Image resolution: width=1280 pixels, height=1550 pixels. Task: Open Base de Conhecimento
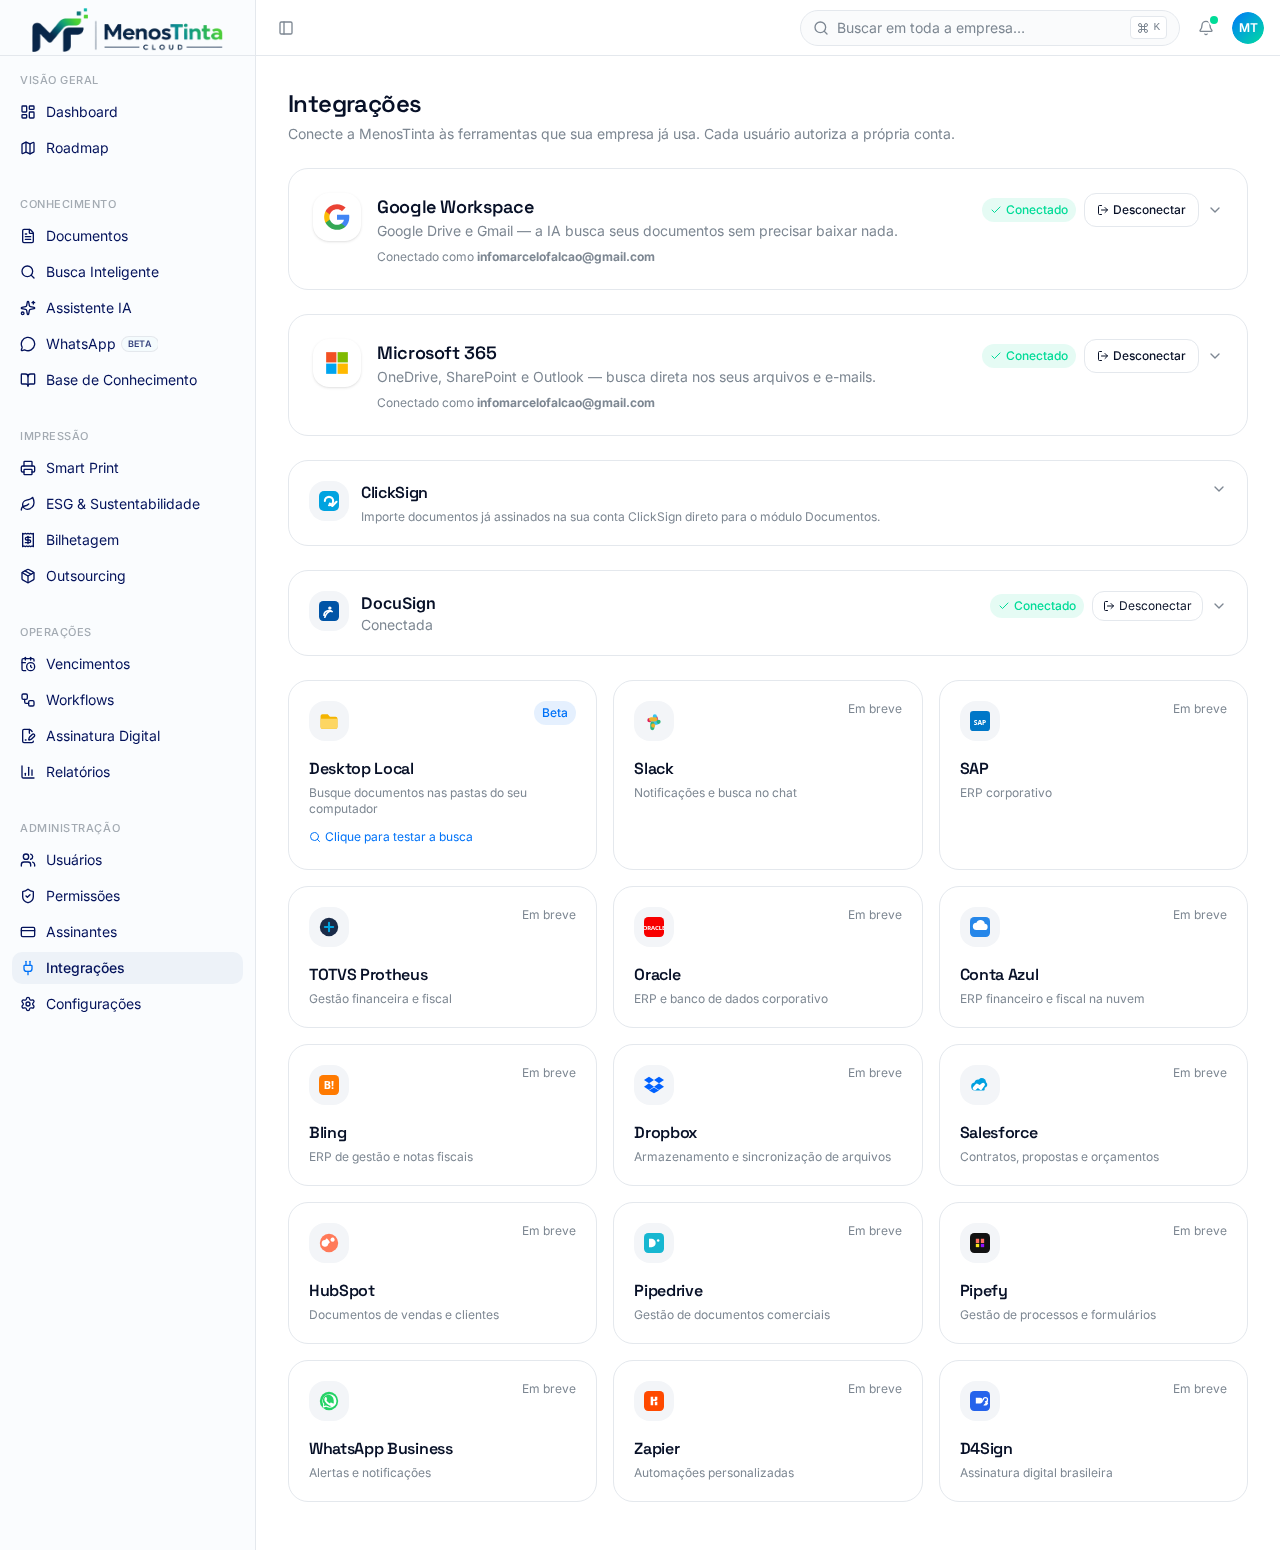coord(127,380)
